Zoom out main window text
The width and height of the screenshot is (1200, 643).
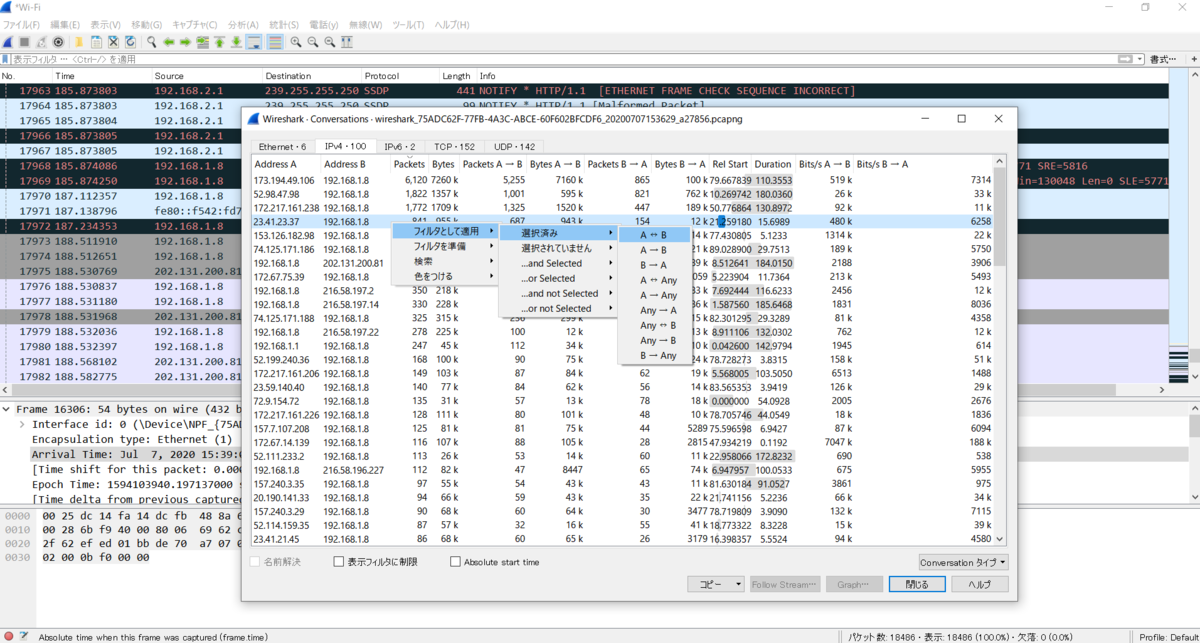(x=313, y=42)
